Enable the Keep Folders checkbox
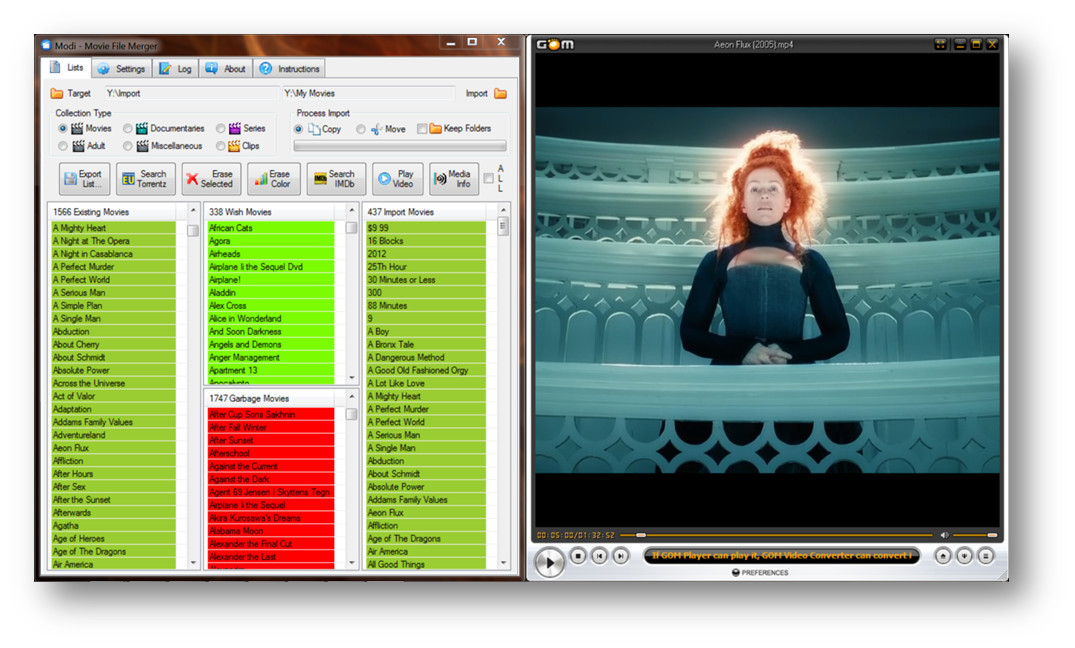 click(422, 129)
